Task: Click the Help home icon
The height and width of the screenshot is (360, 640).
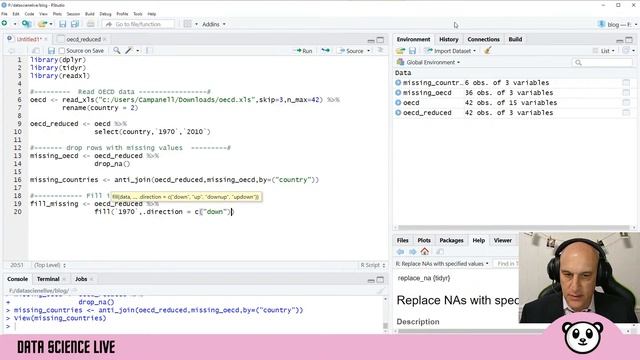Action: pyautogui.click(x=424, y=251)
